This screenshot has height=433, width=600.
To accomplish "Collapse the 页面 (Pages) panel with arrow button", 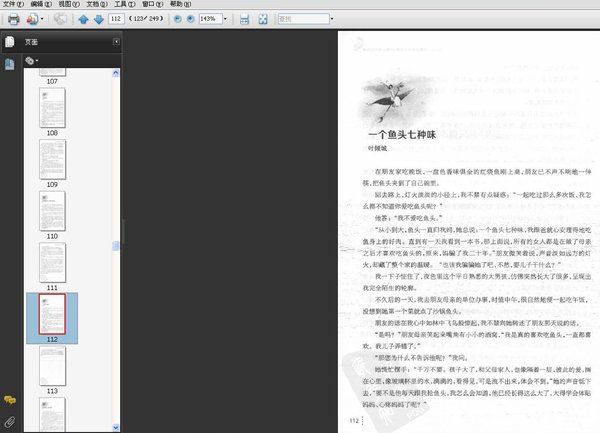I will point(116,42).
